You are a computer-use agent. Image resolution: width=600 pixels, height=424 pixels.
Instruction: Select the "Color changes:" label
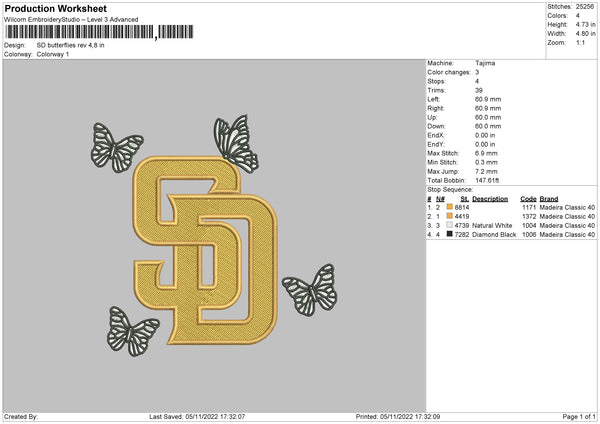coord(449,72)
